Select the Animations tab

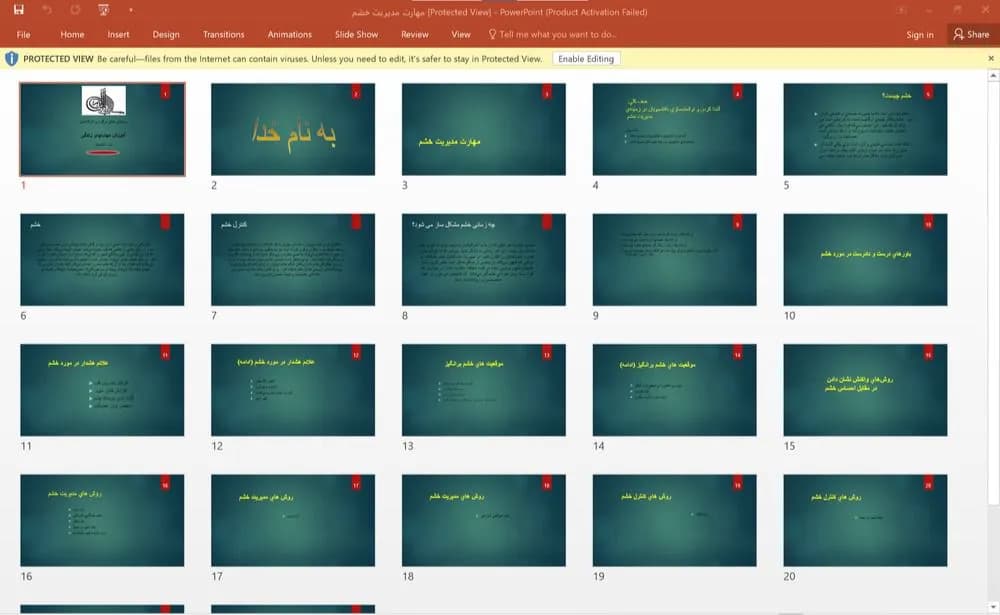pos(290,34)
